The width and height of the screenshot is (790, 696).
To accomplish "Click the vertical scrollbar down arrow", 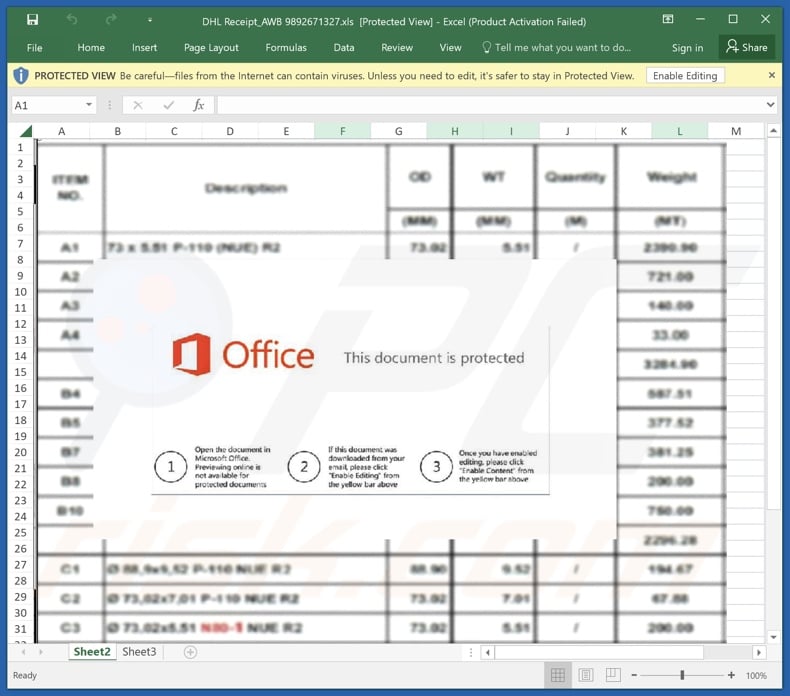I will tap(773, 637).
